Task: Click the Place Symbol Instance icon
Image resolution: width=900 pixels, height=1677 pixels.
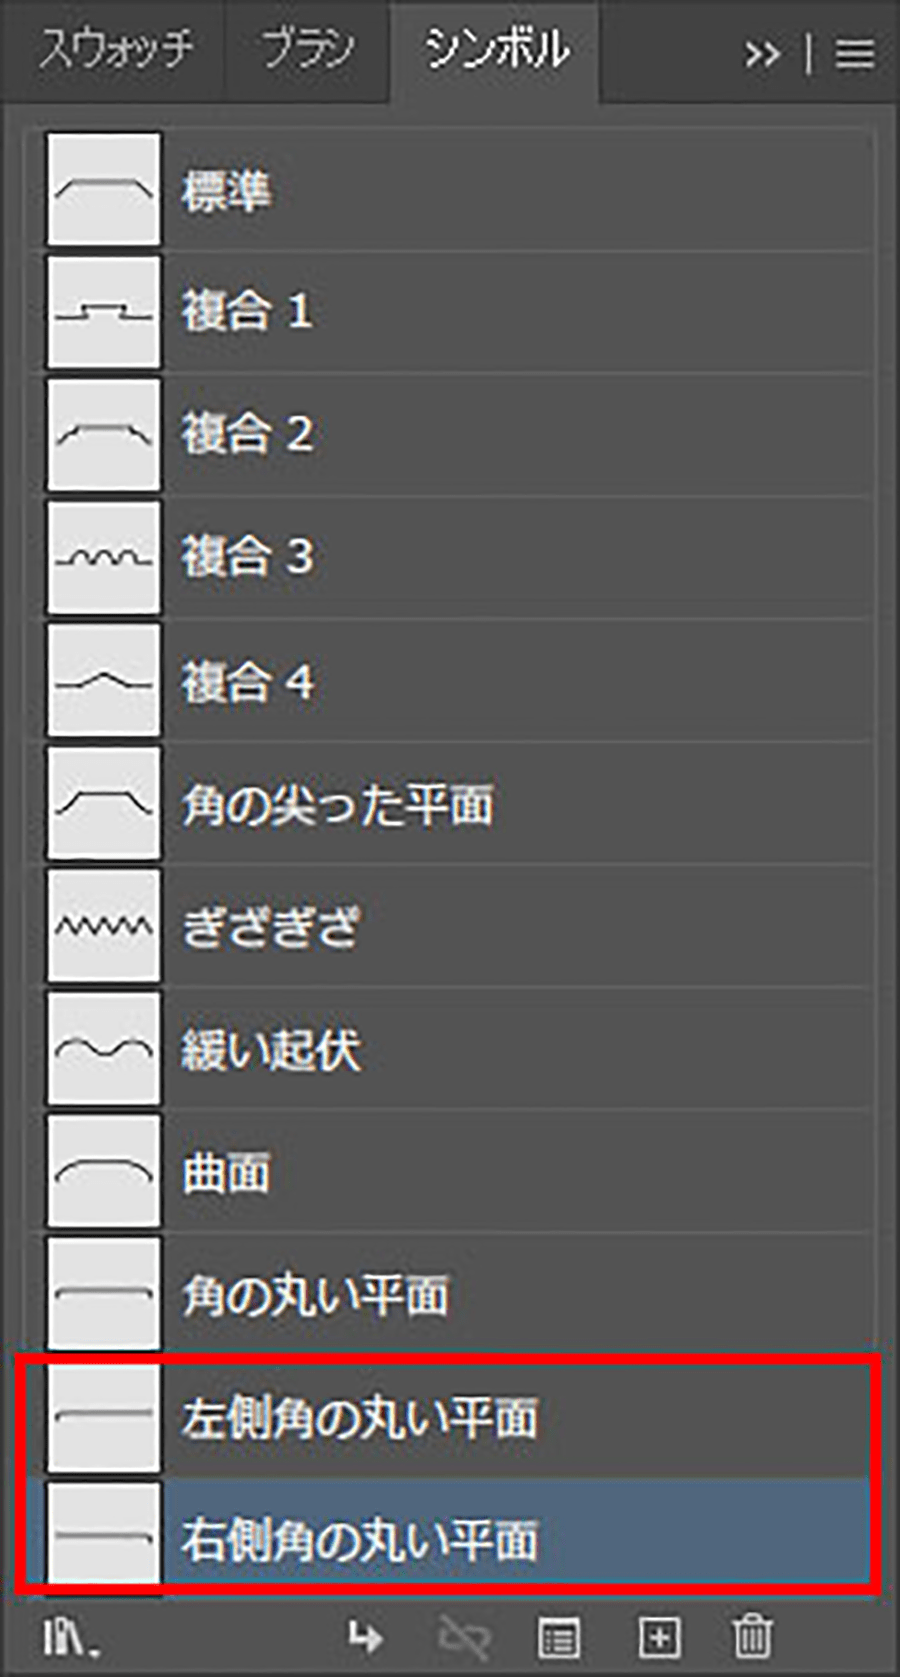Action: [x=365, y=1637]
